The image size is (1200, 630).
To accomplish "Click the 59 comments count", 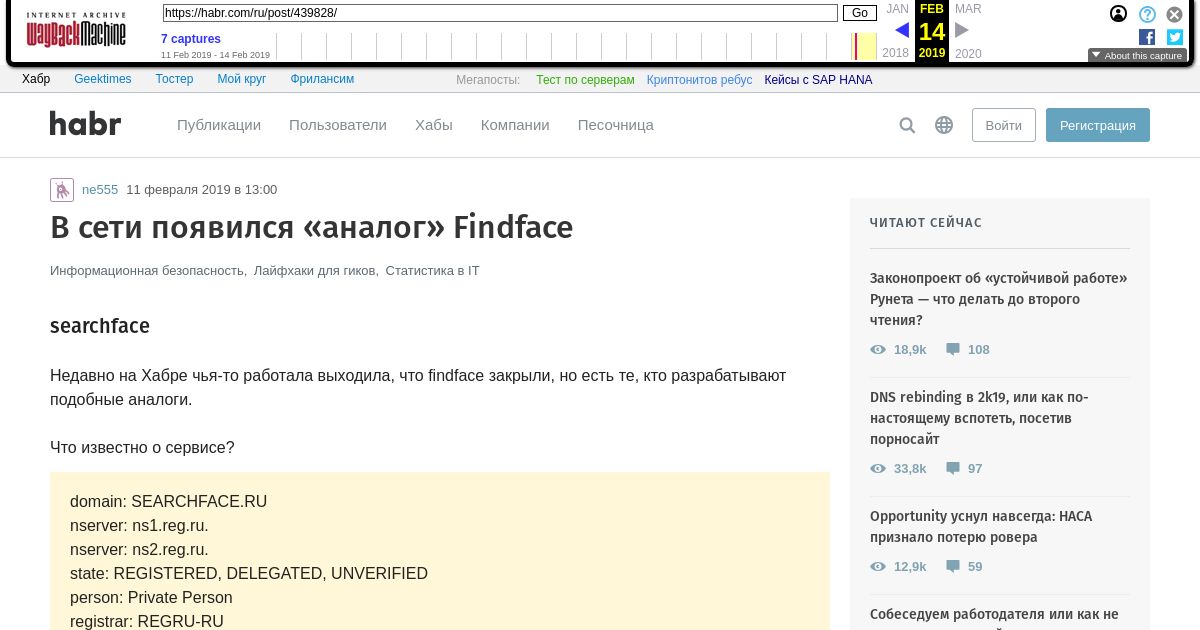I will click(x=975, y=567).
